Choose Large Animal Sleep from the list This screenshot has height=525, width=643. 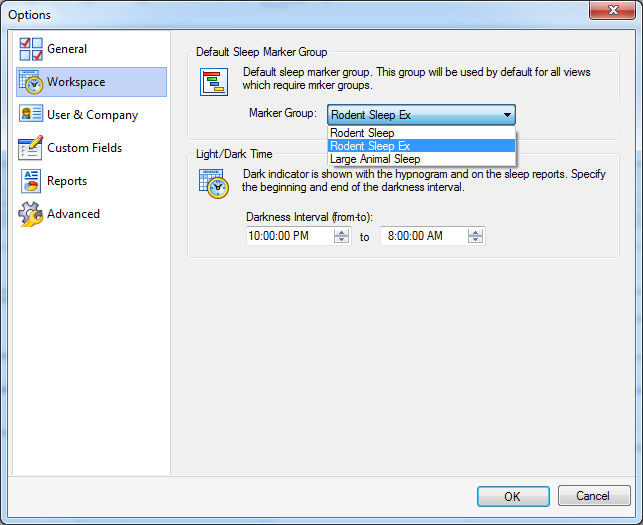pos(422,159)
